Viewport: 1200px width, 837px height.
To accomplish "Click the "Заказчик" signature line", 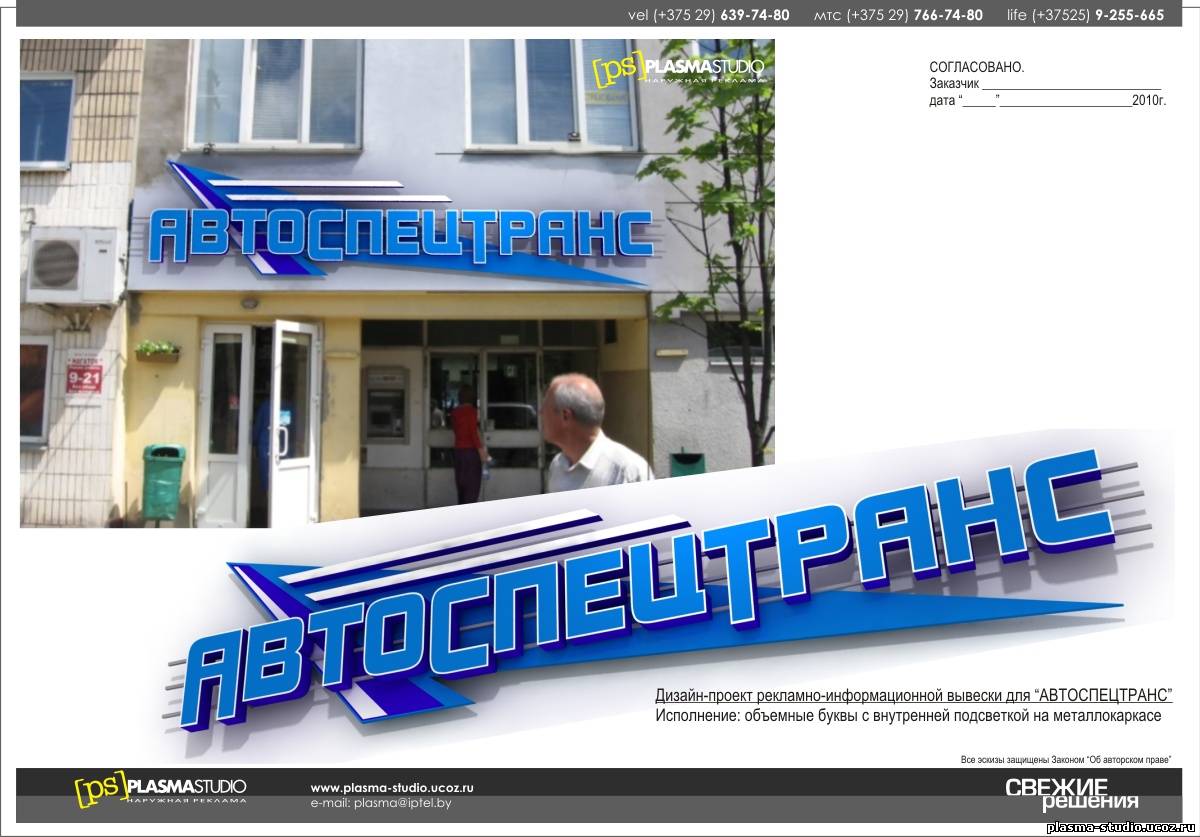I will point(1045,84).
